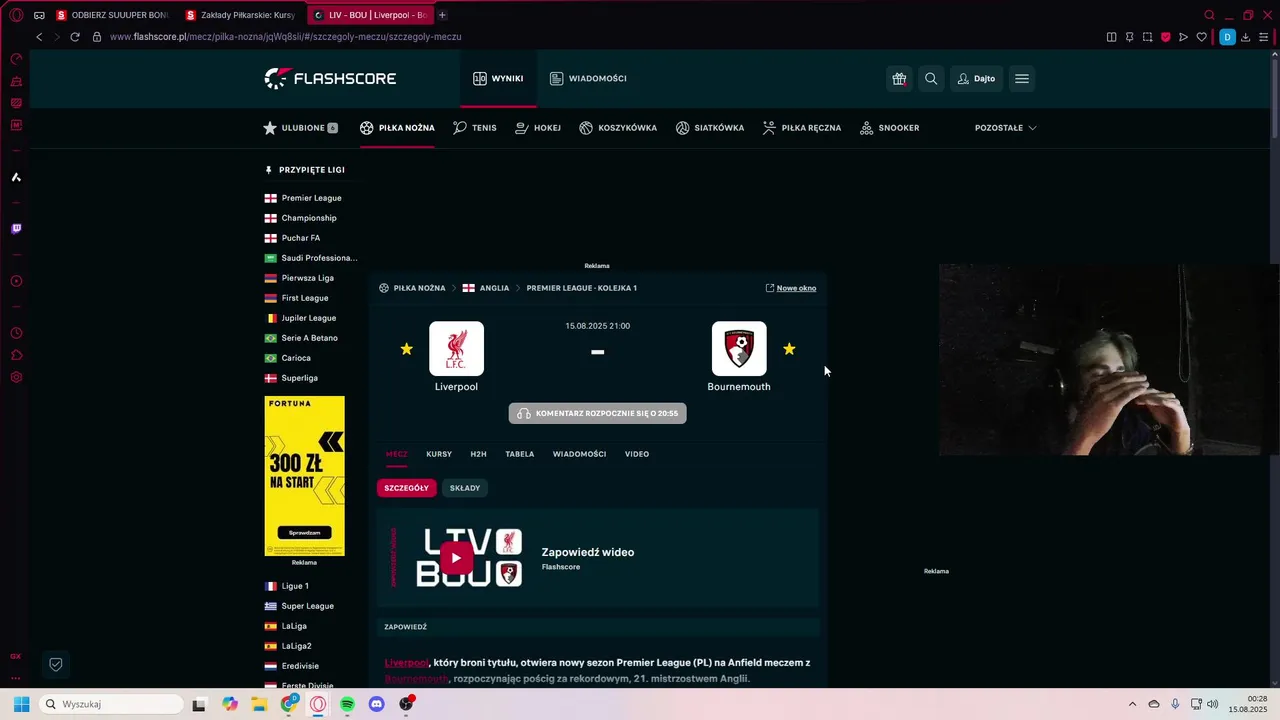The height and width of the screenshot is (720, 1280).
Task: Open Easy Setup sliders icon
Action: 1264,37
